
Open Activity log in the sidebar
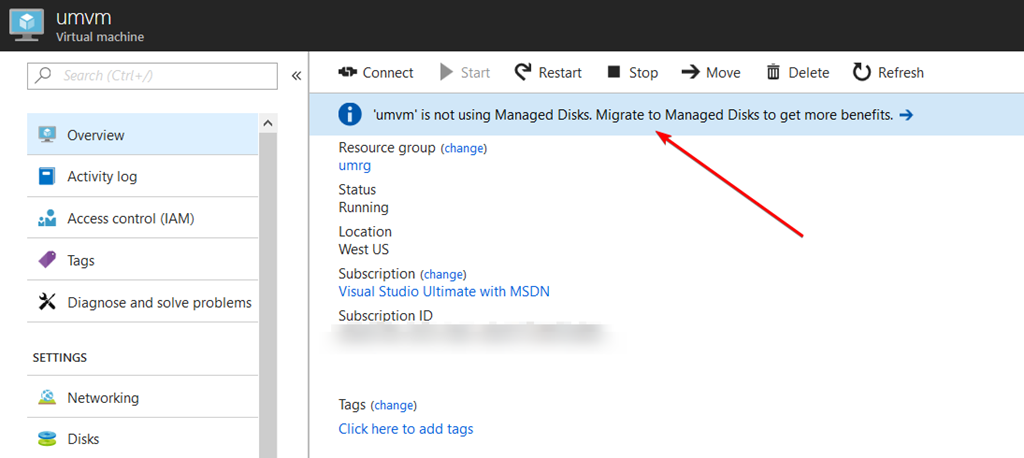[x=142, y=176]
